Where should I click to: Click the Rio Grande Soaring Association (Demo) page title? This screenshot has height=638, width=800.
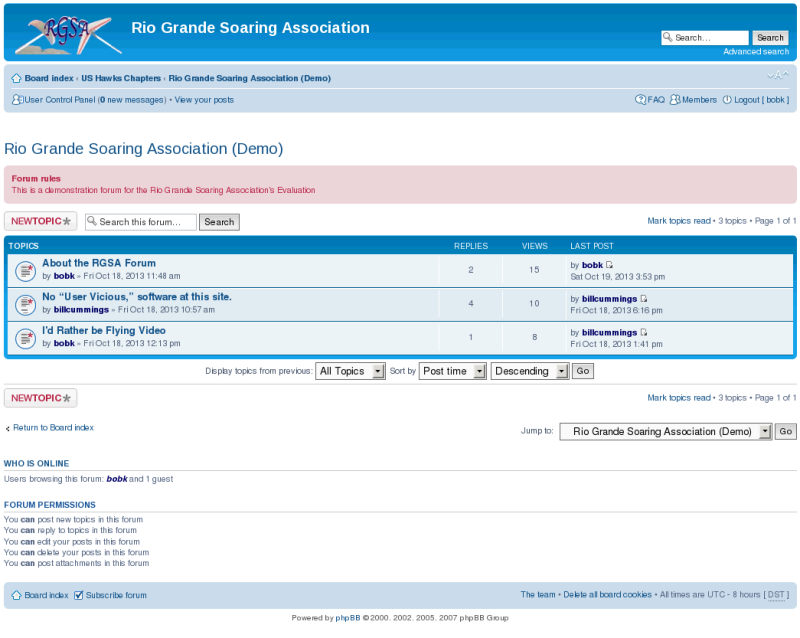(143, 149)
